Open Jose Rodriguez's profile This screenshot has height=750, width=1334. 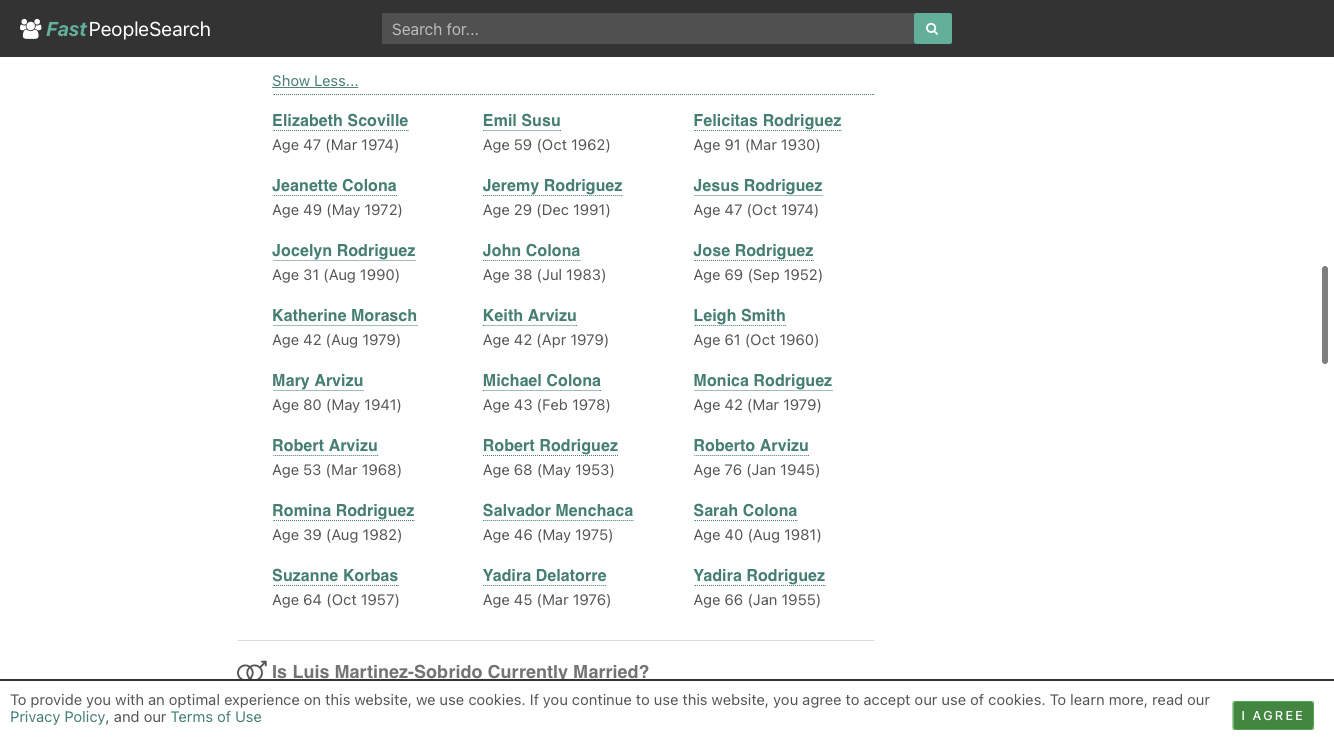point(753,250)
